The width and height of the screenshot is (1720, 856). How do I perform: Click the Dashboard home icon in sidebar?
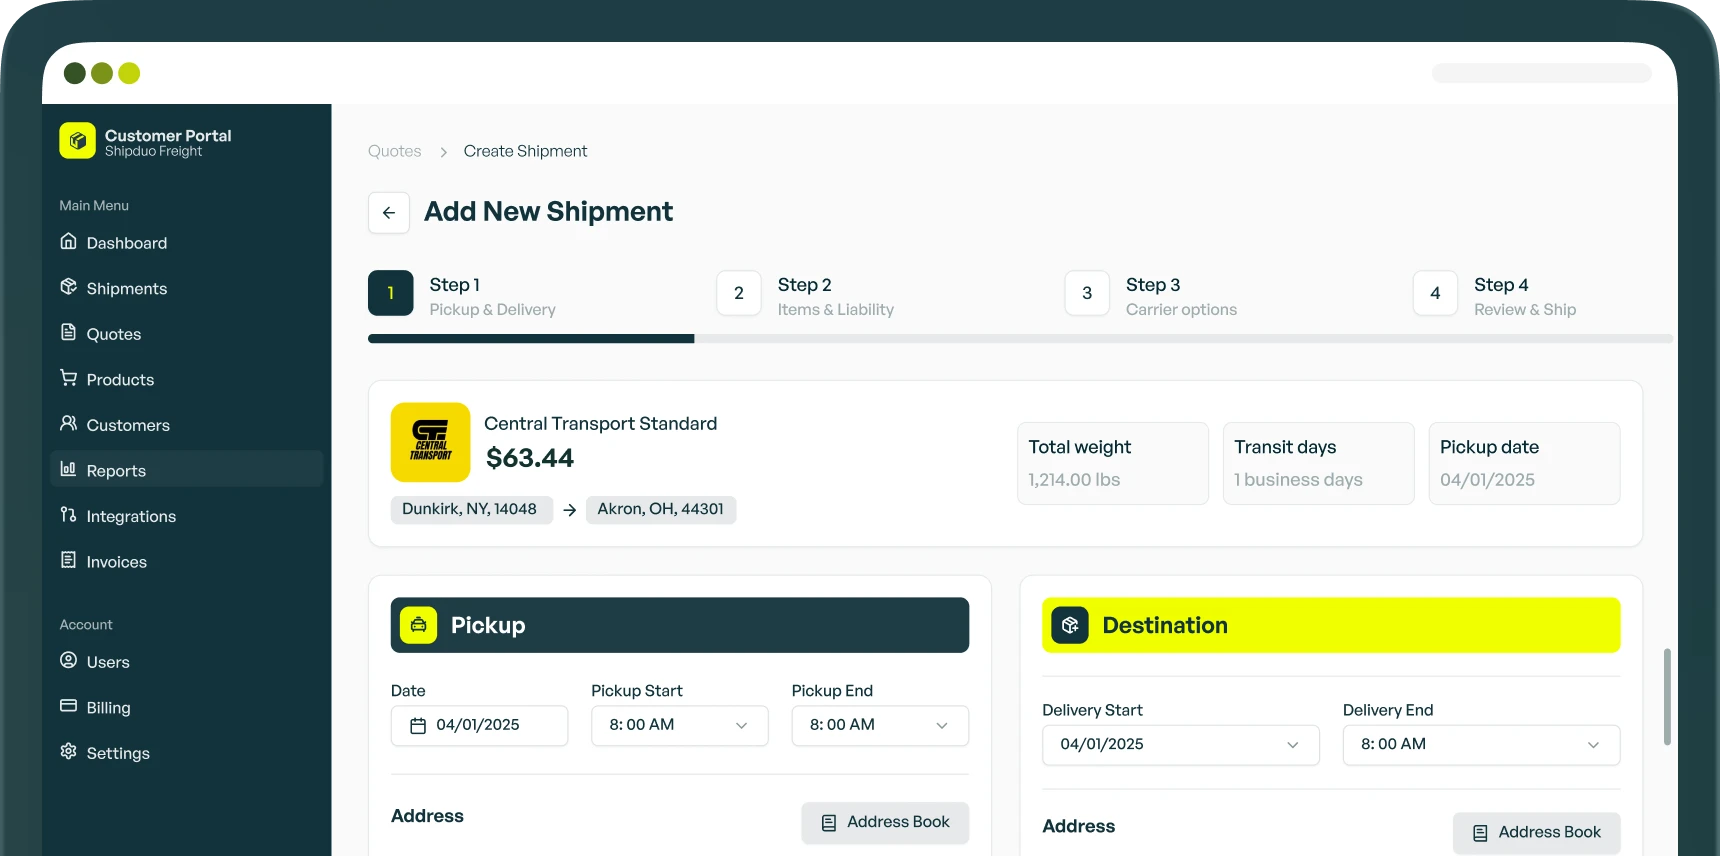click(68, 242)
